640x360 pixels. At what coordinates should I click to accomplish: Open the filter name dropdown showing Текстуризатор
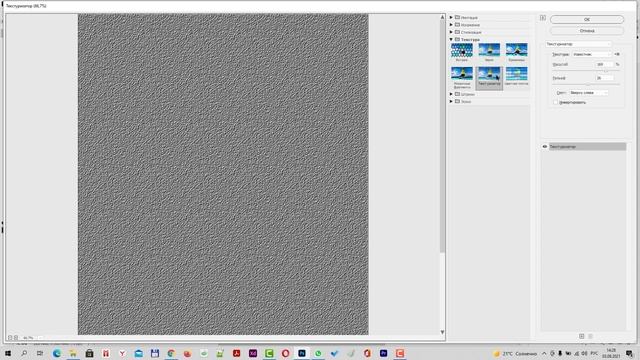pos(578,44)
